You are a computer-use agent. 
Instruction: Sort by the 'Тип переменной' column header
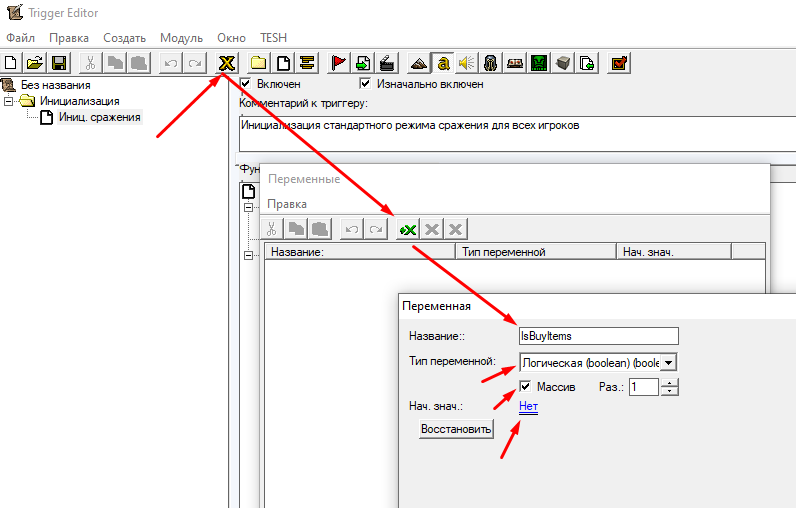click(536, 252)
